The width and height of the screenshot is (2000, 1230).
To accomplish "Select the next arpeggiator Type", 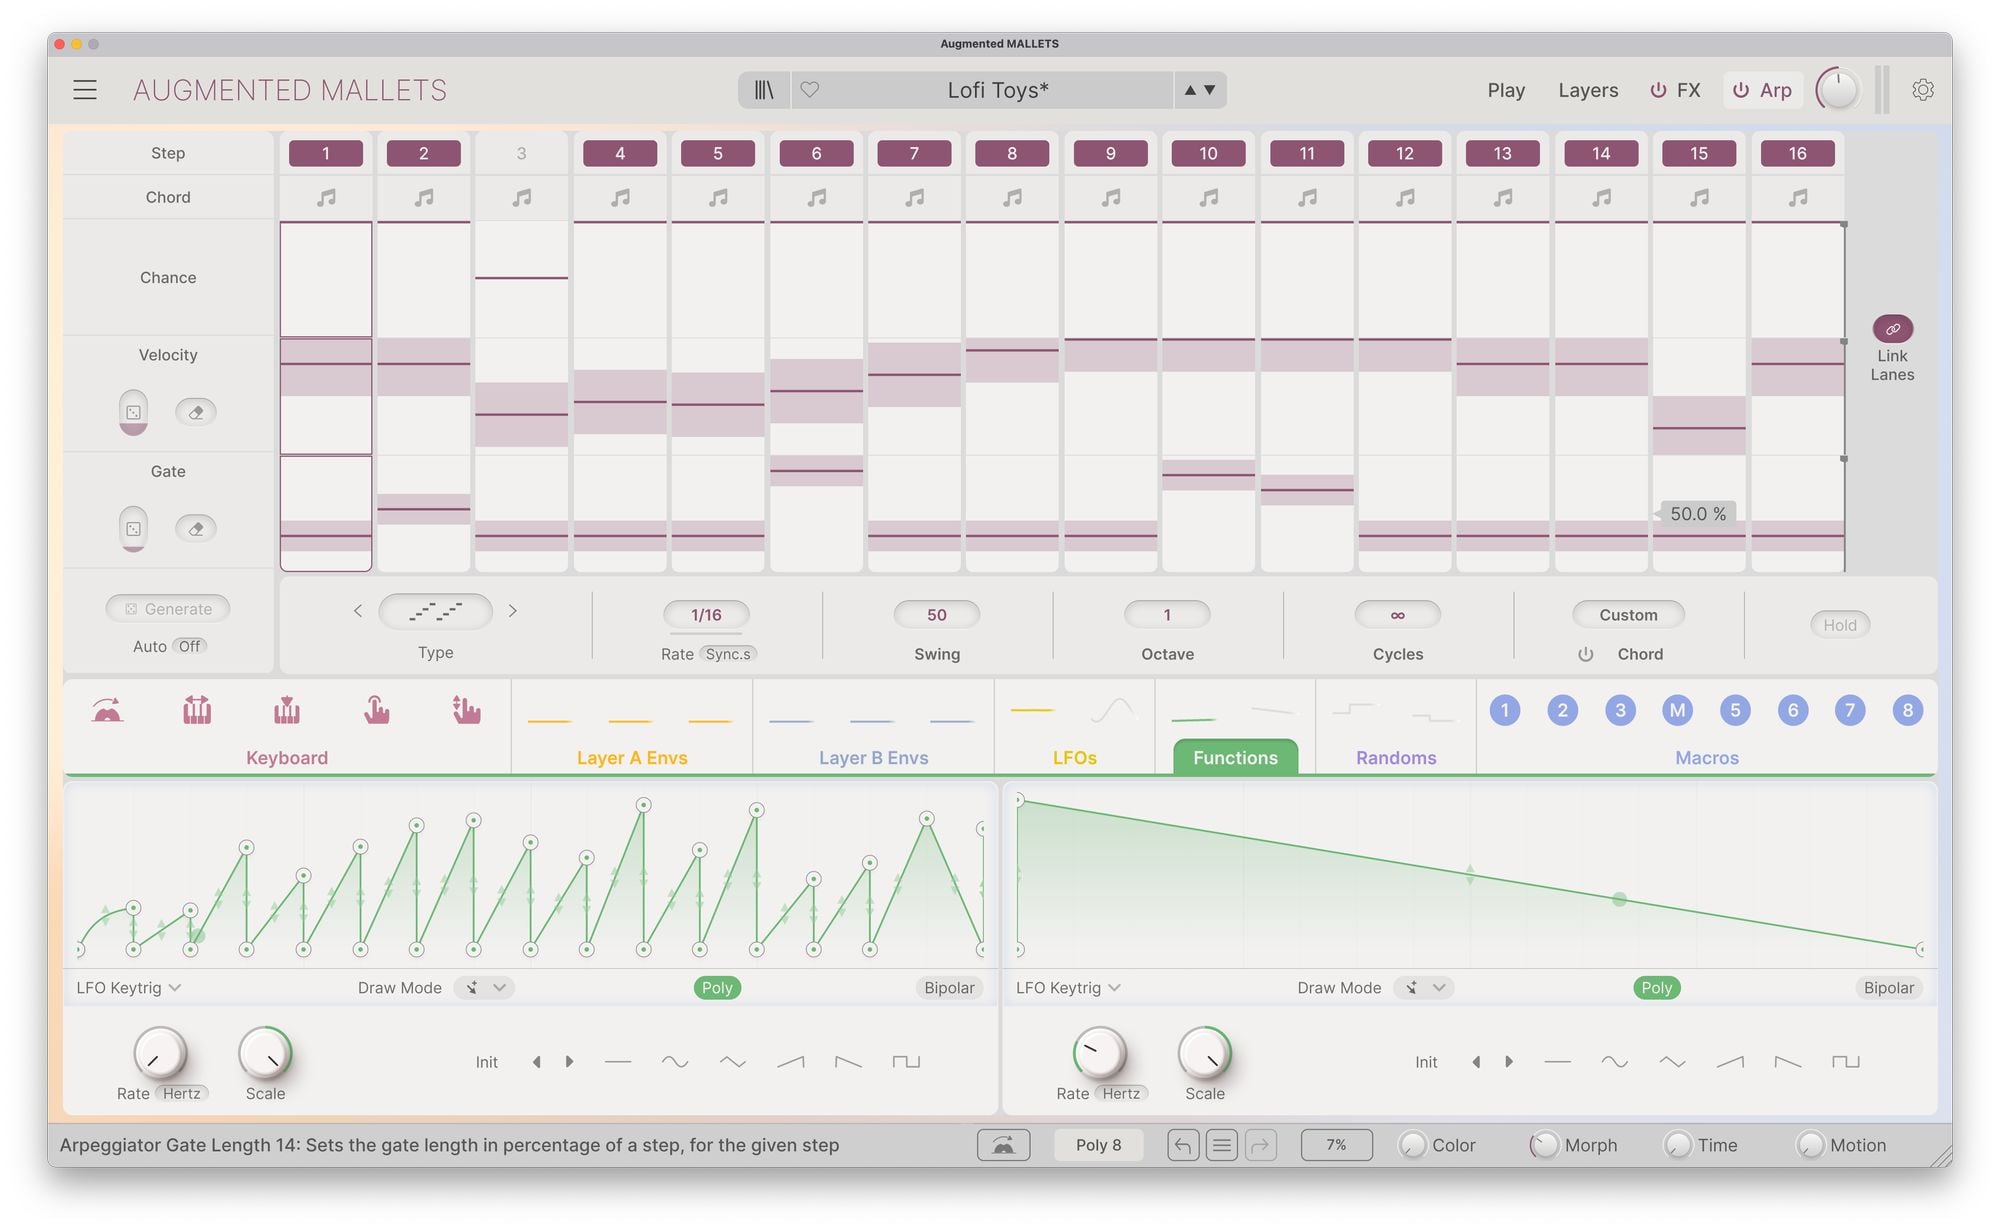I will tap(513, 611).
